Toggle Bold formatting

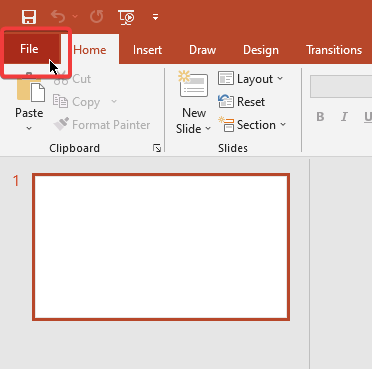[320, 117]
